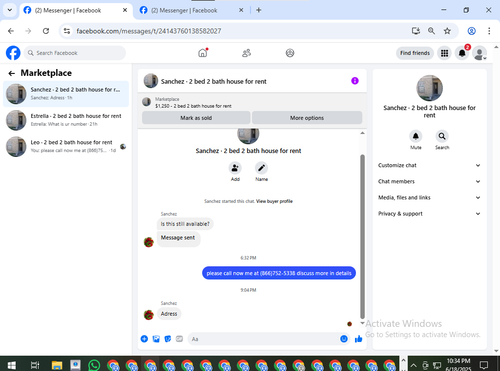Click the Name edit pencil icon
Viewport: 500px width, 371px height.
pyautogui.click(x=261, y=168)
